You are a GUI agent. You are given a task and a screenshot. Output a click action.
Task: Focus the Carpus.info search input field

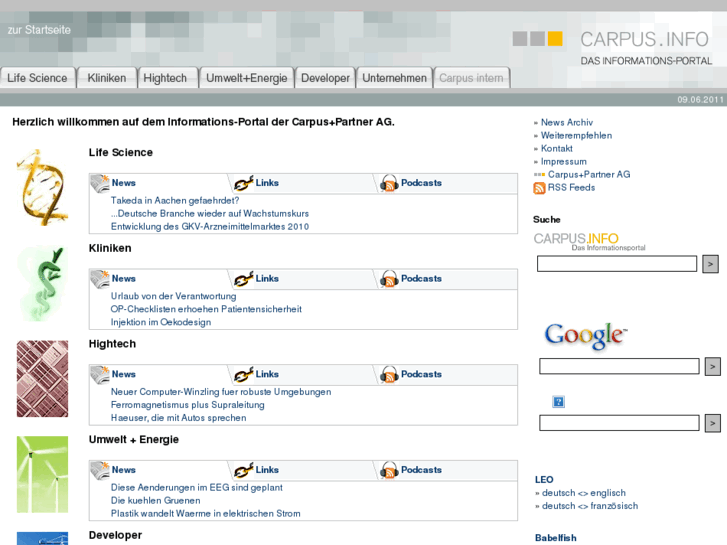[617, 264]
